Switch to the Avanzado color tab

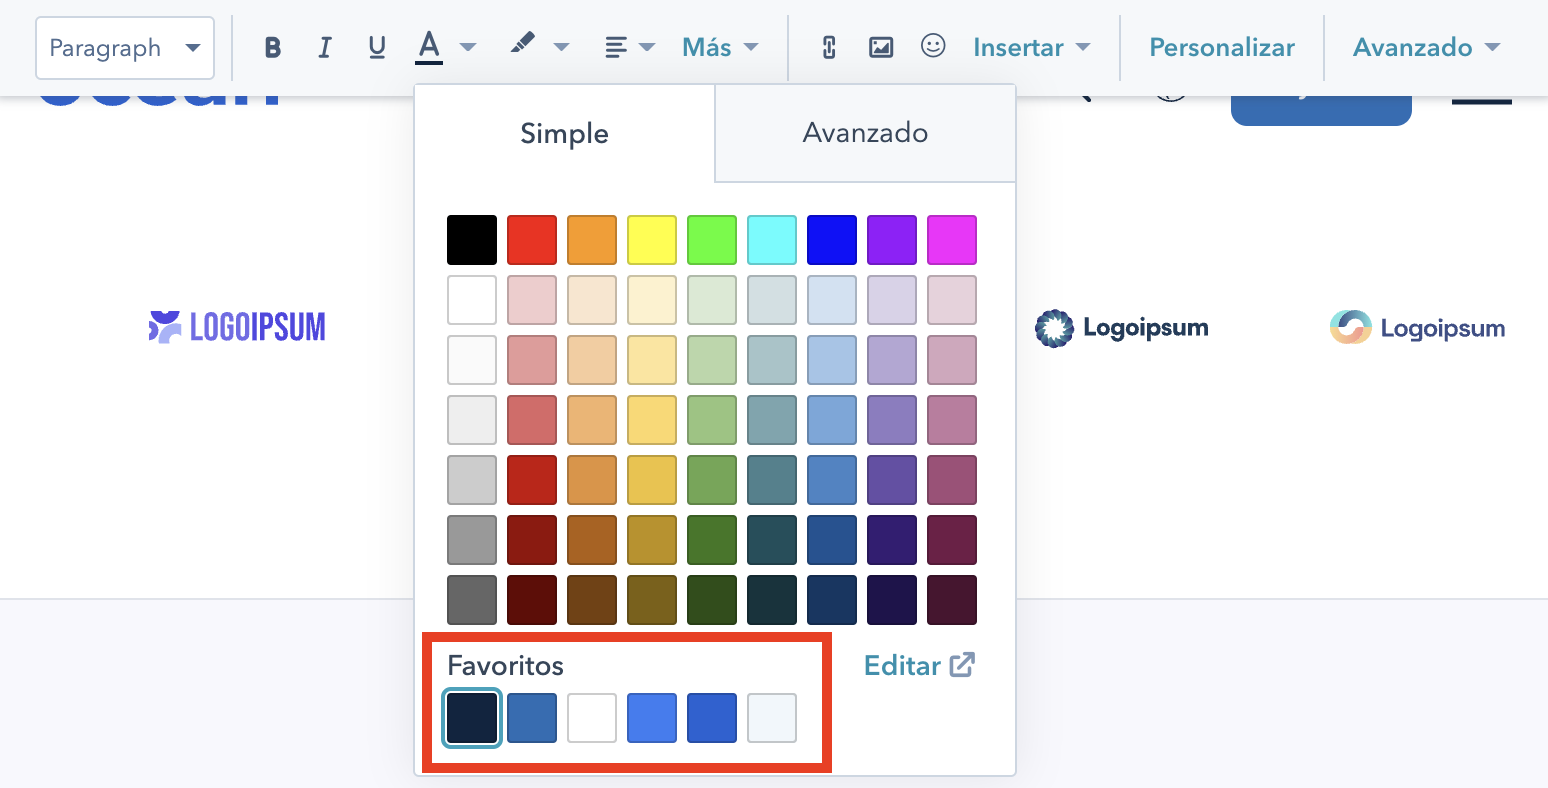pos(864,132)
